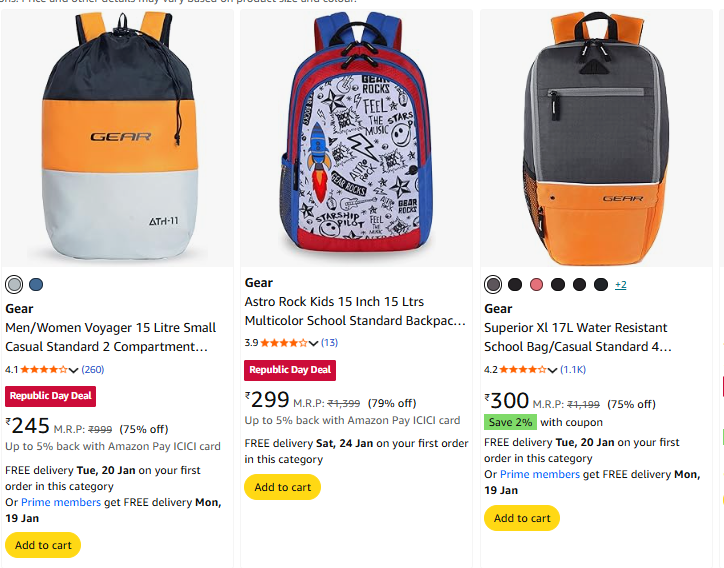Select the grey color swatch for Voyager backpack
Screen dimensions: 724x568
[x=14, y=284]
